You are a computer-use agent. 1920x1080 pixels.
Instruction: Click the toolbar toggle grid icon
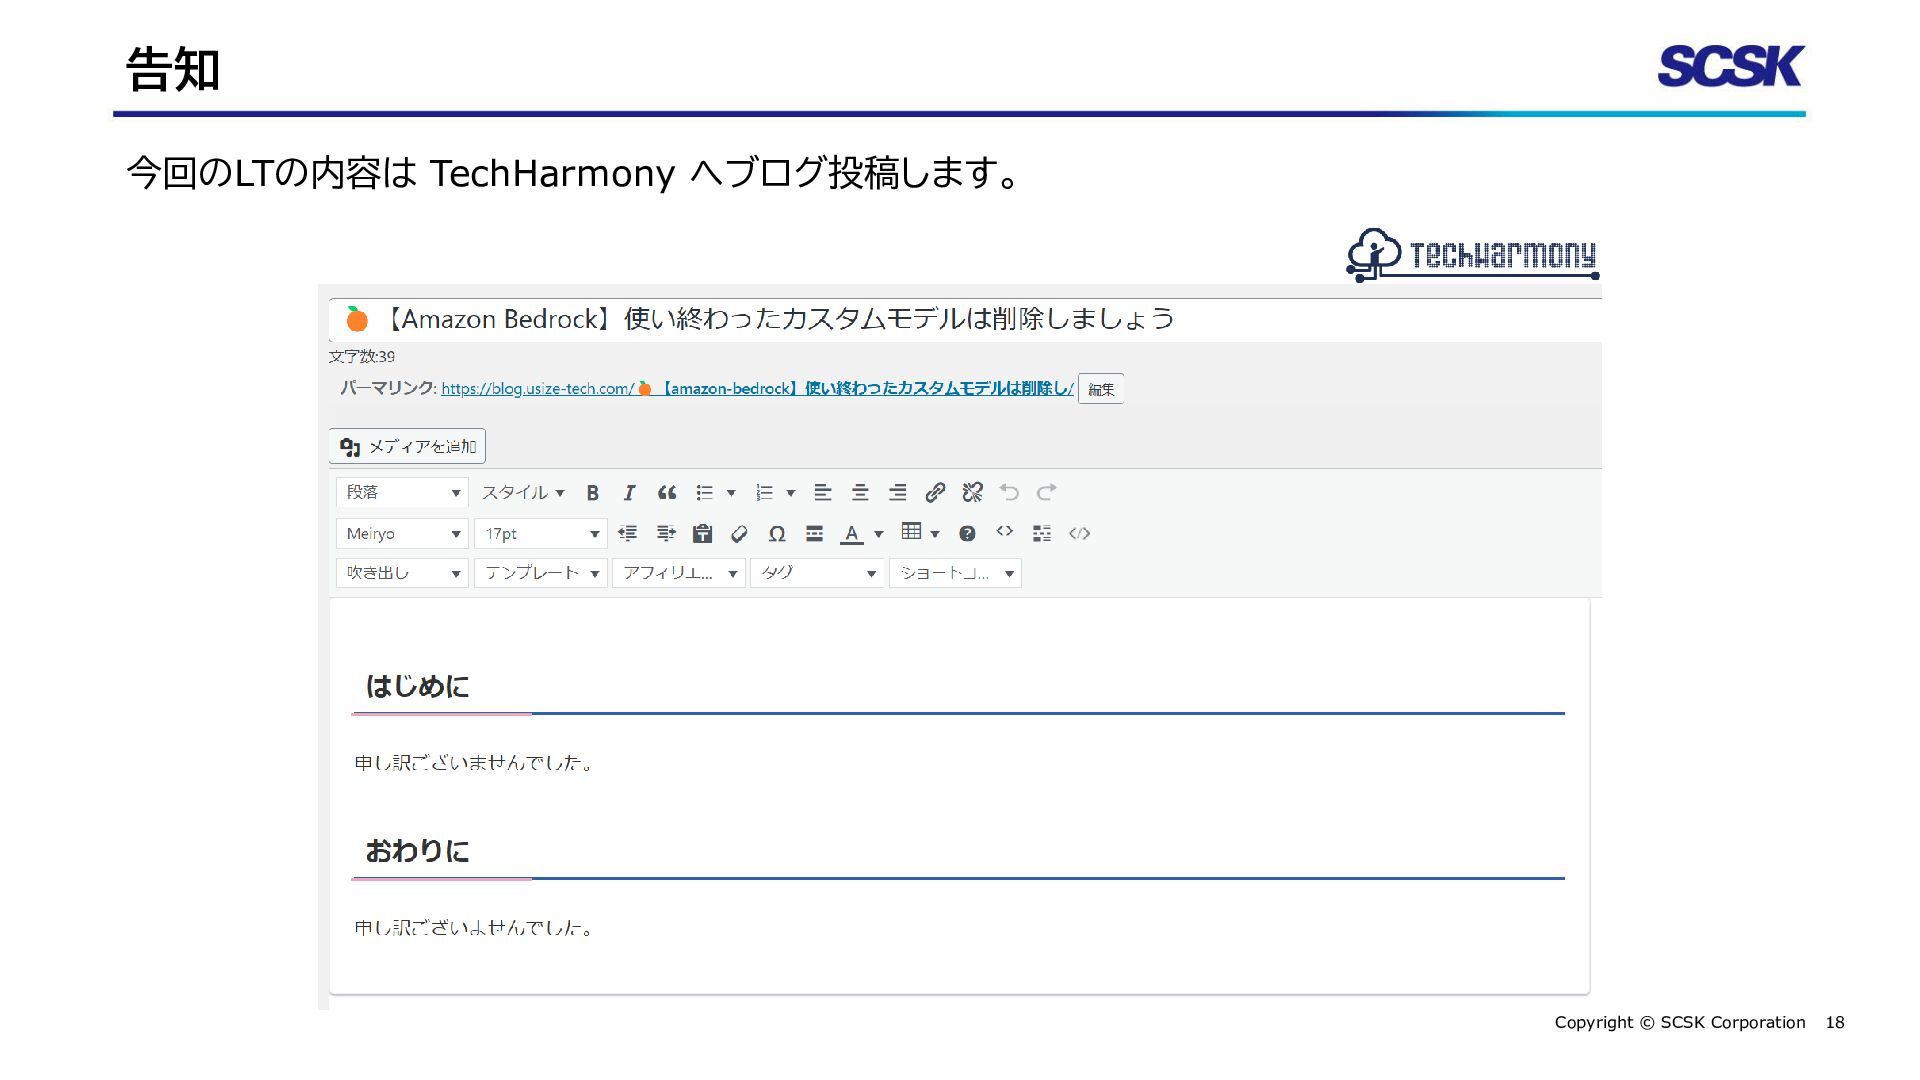(x=1042, y=534)
